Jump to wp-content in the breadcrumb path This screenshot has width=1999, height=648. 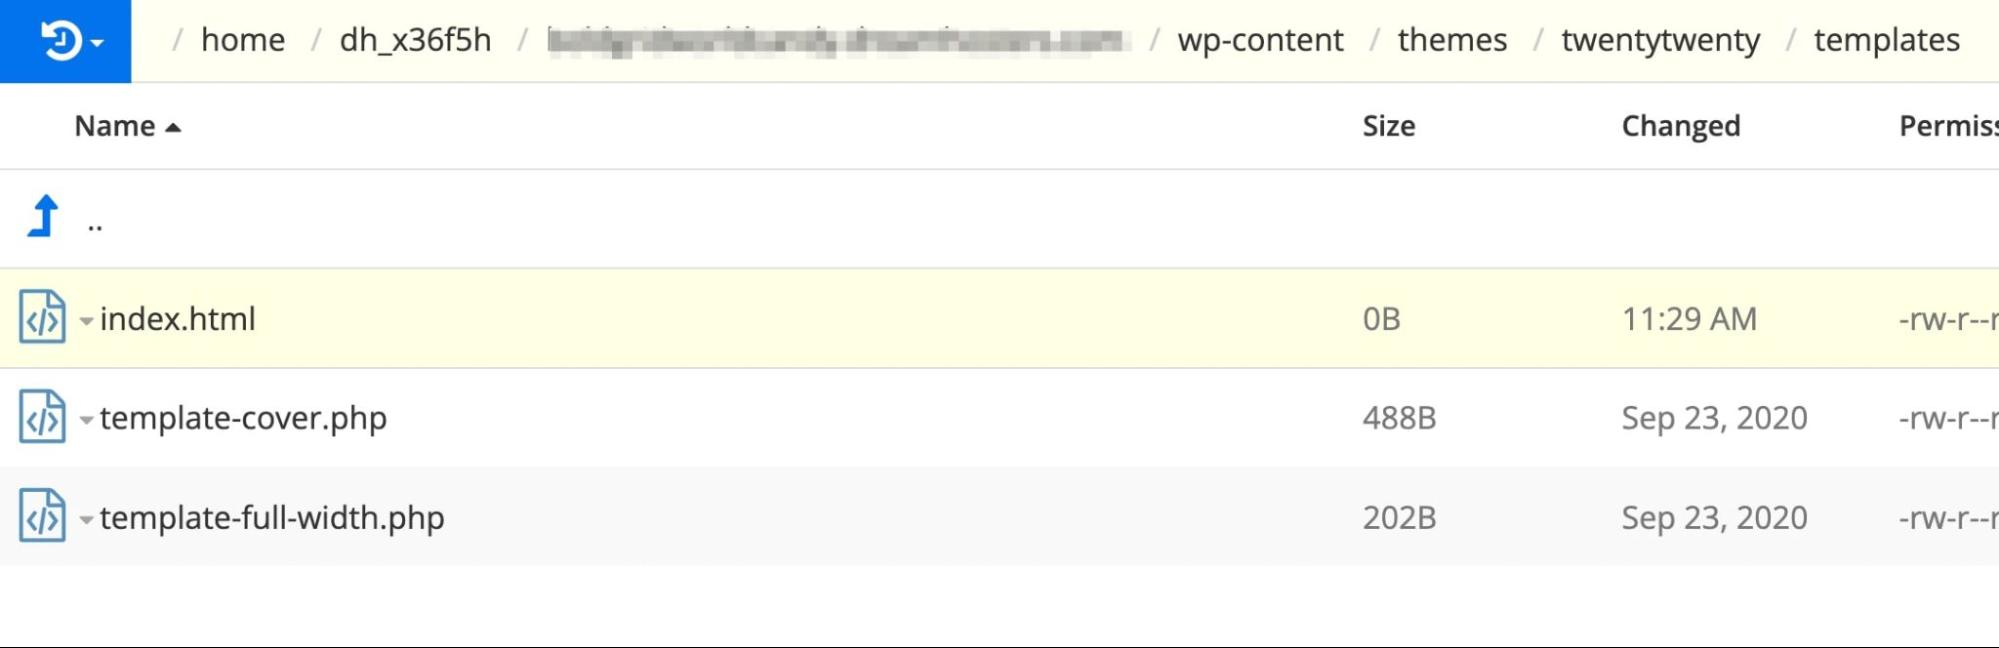click(1260, 40)
